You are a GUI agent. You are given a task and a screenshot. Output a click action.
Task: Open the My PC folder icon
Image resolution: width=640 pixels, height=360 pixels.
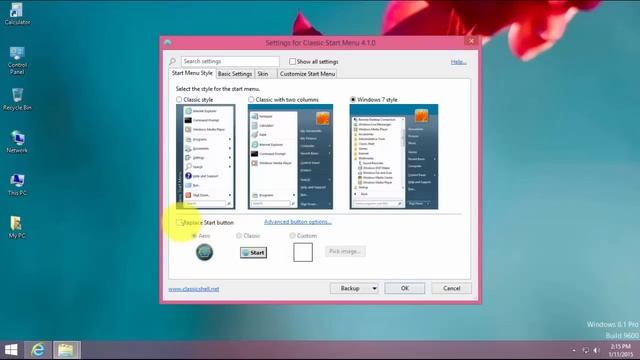[x=17, y=227]
